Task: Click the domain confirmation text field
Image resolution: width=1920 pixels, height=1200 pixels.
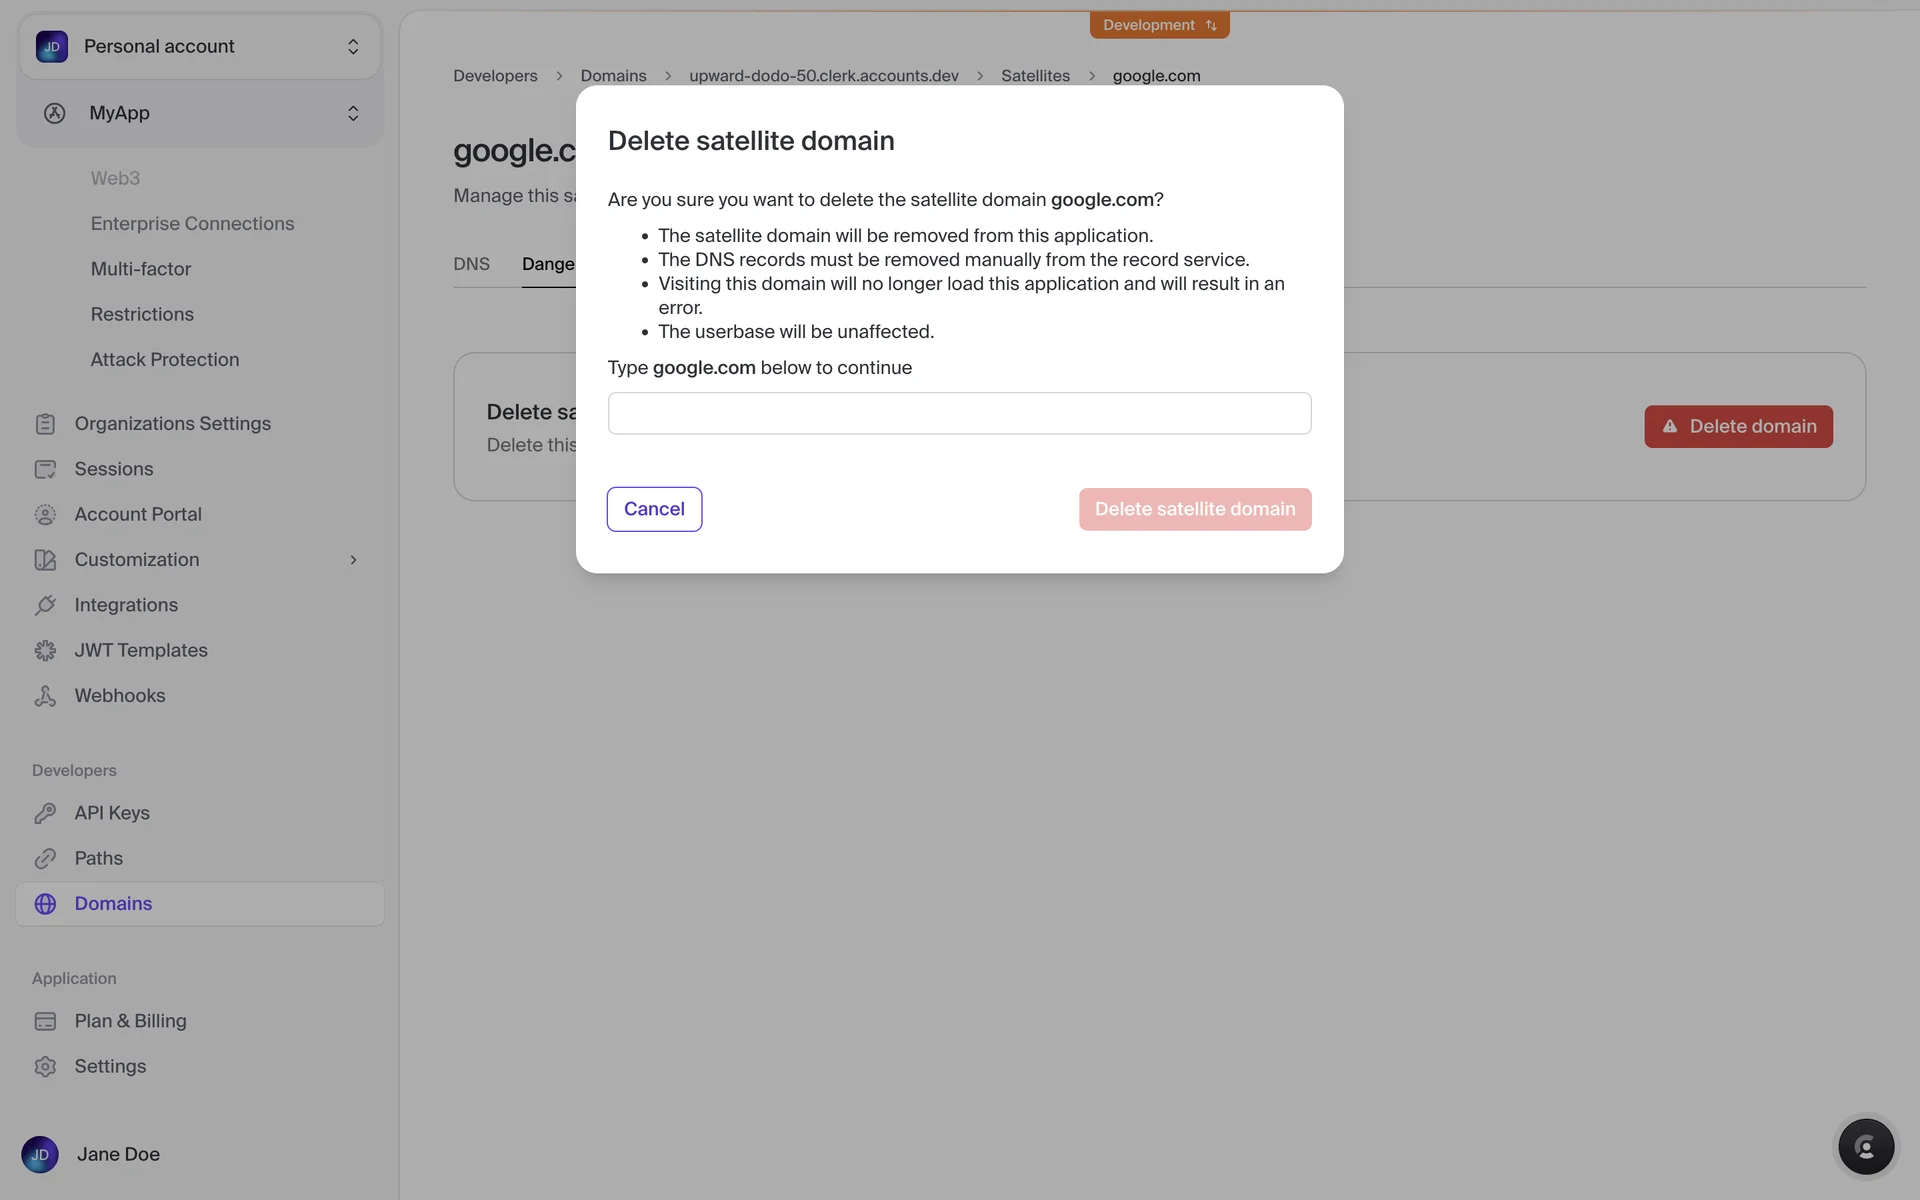Action: (959, 413)
